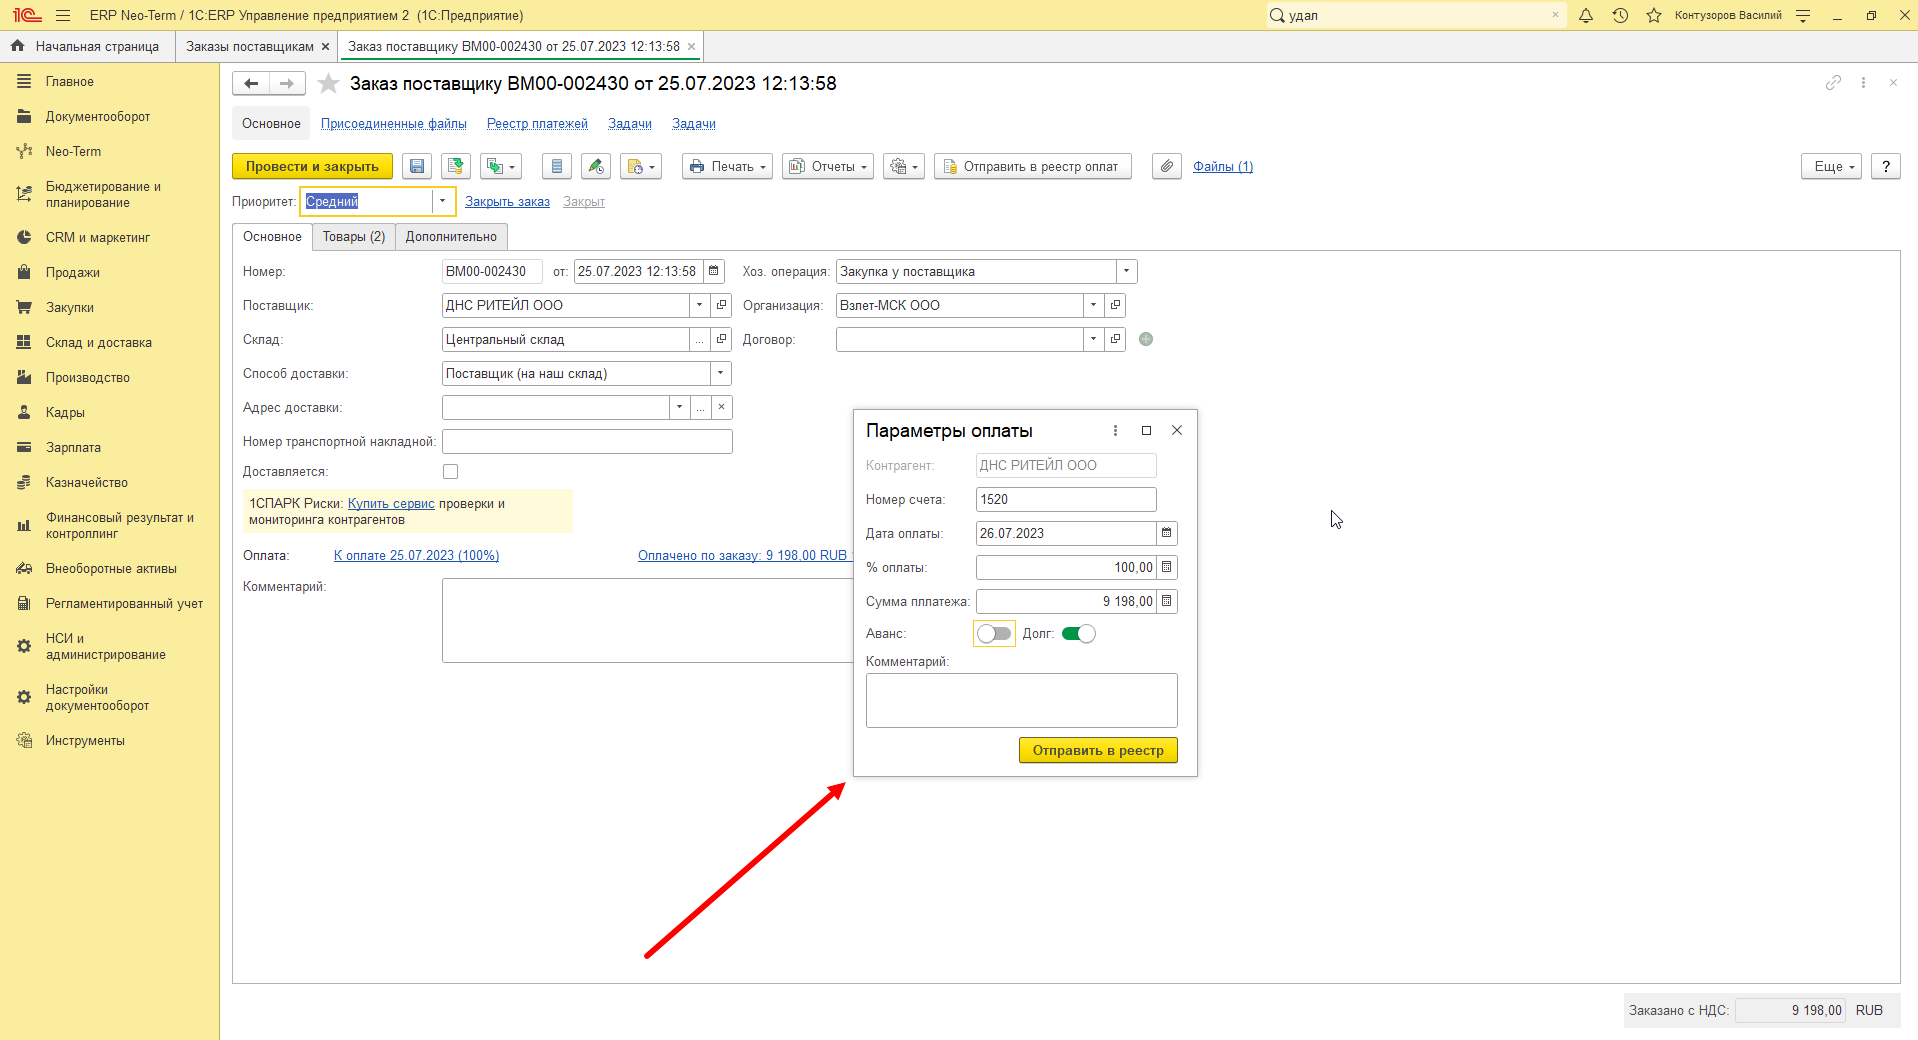Viewport: 1918px width, 1040px height.
Task: Click Отправить в реестр button
Action: pyautogui.click(x=1098, y=750)
